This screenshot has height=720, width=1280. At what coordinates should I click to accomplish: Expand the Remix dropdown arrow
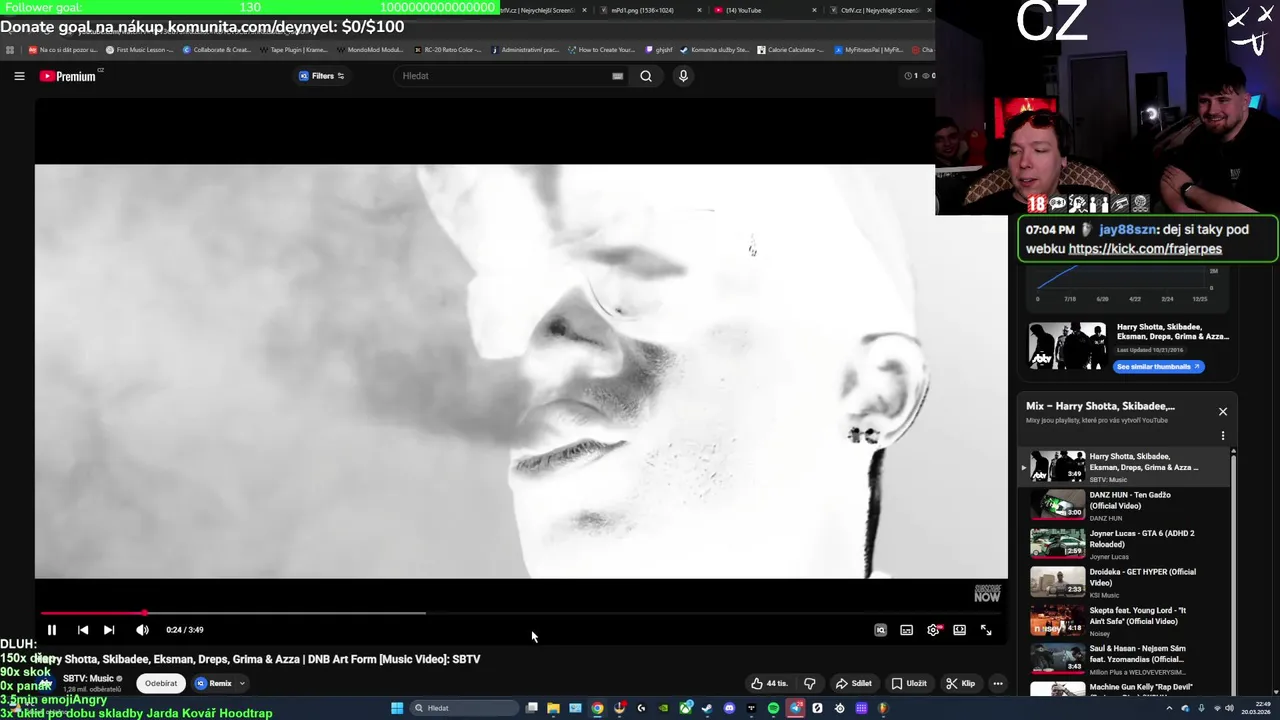click(x=242, y=683)
